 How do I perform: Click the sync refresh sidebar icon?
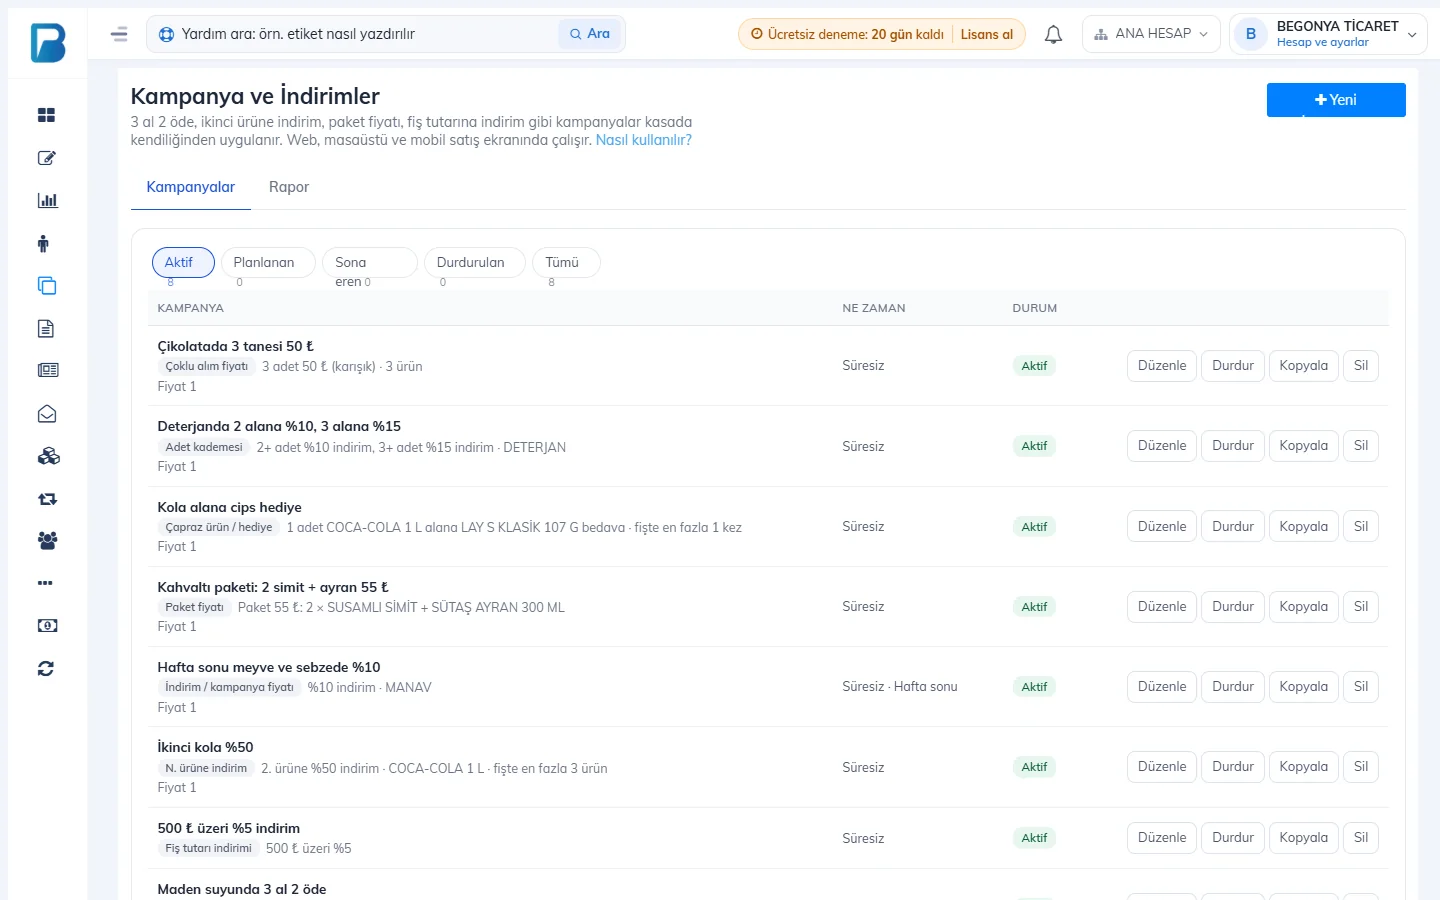46,668
